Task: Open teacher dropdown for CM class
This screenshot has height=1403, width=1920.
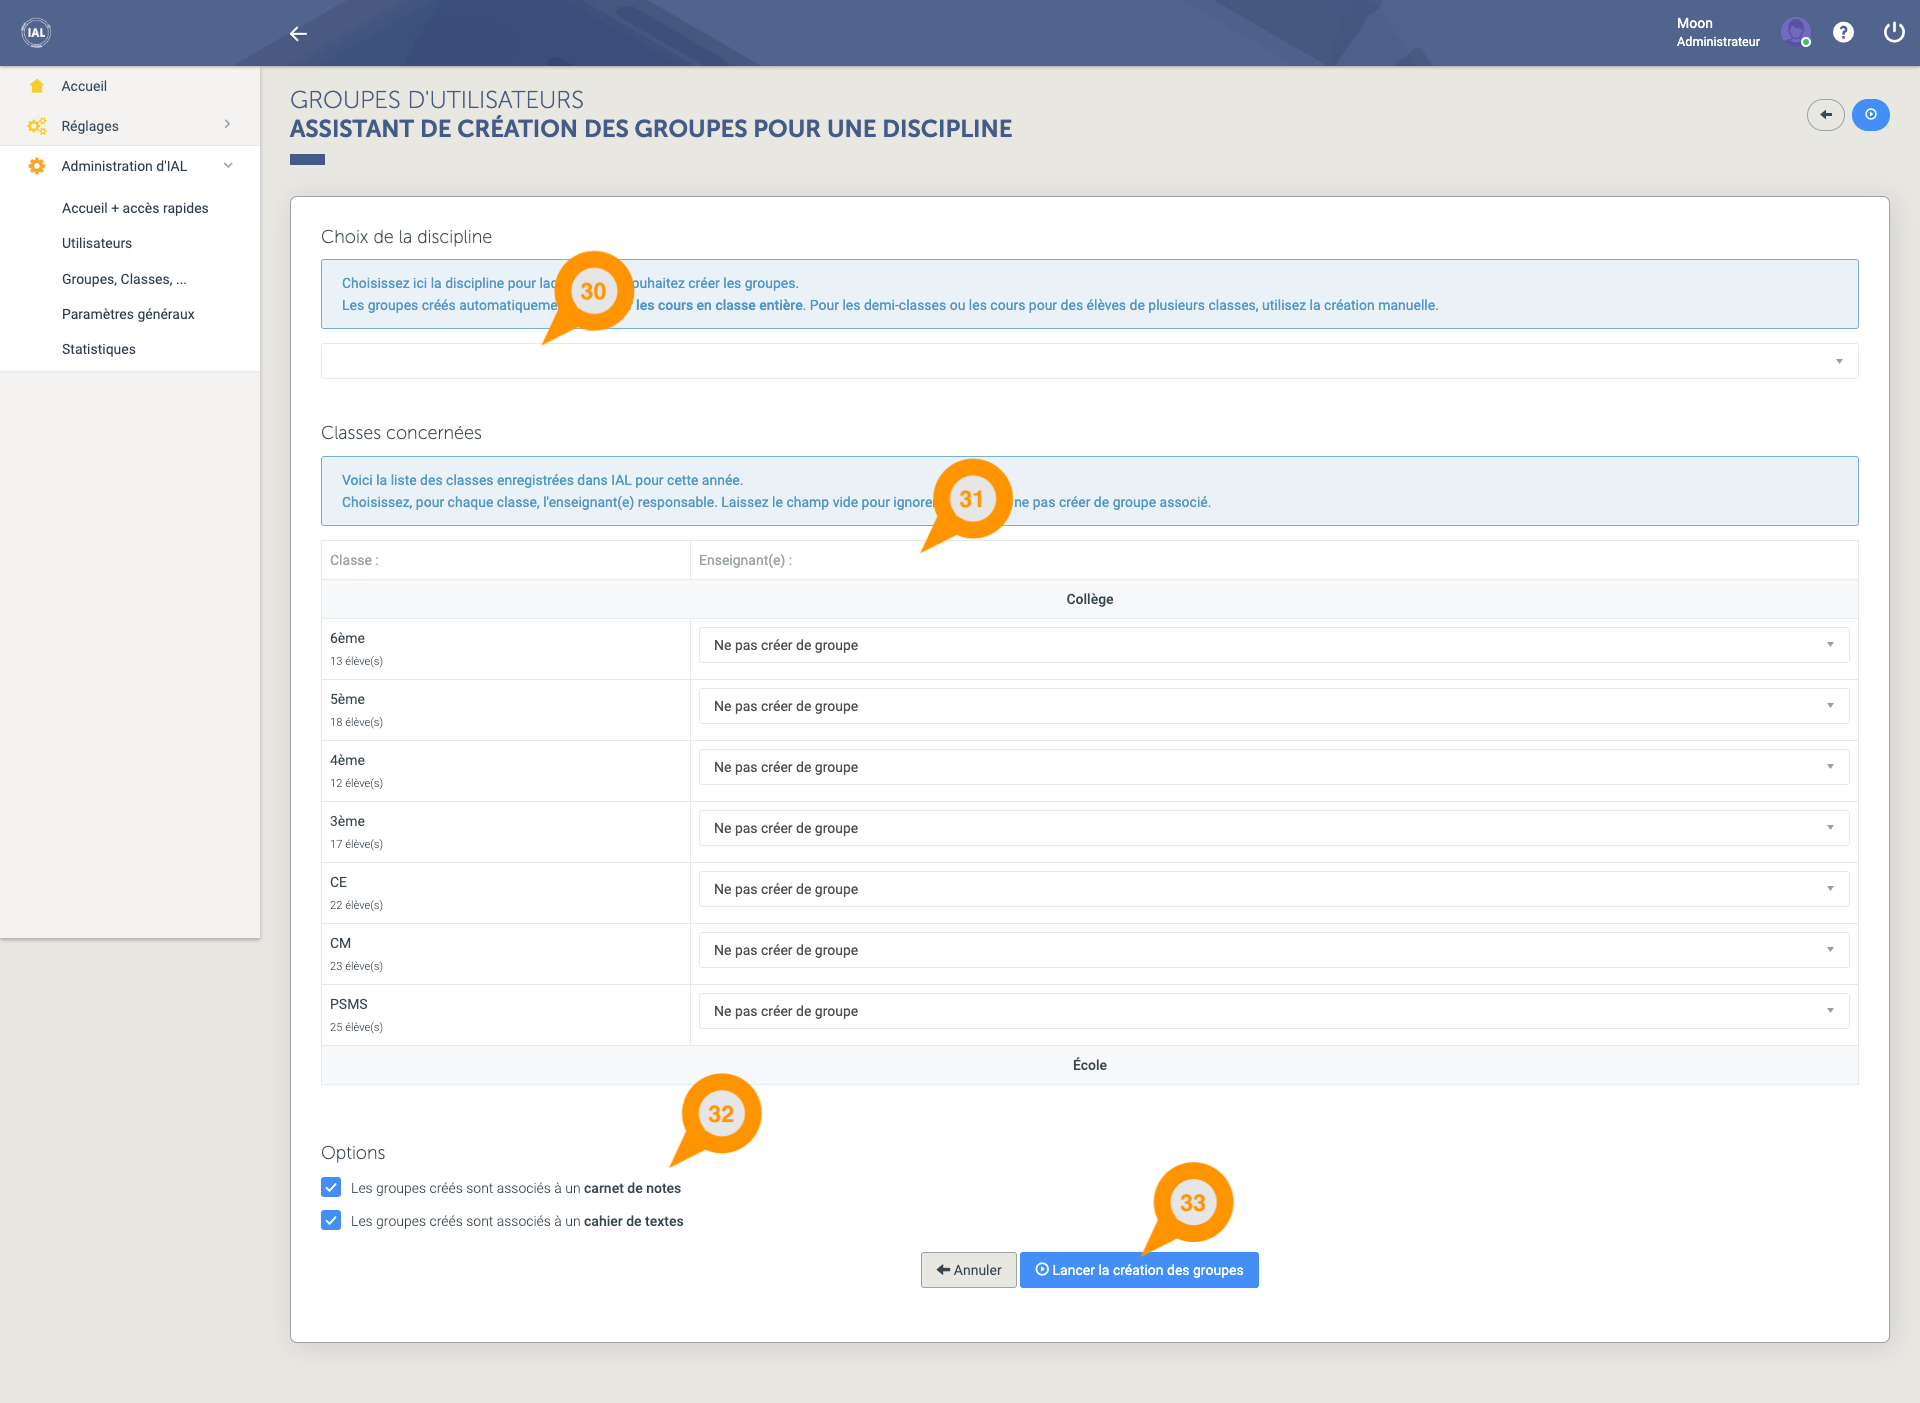Action: [1274, 950]
